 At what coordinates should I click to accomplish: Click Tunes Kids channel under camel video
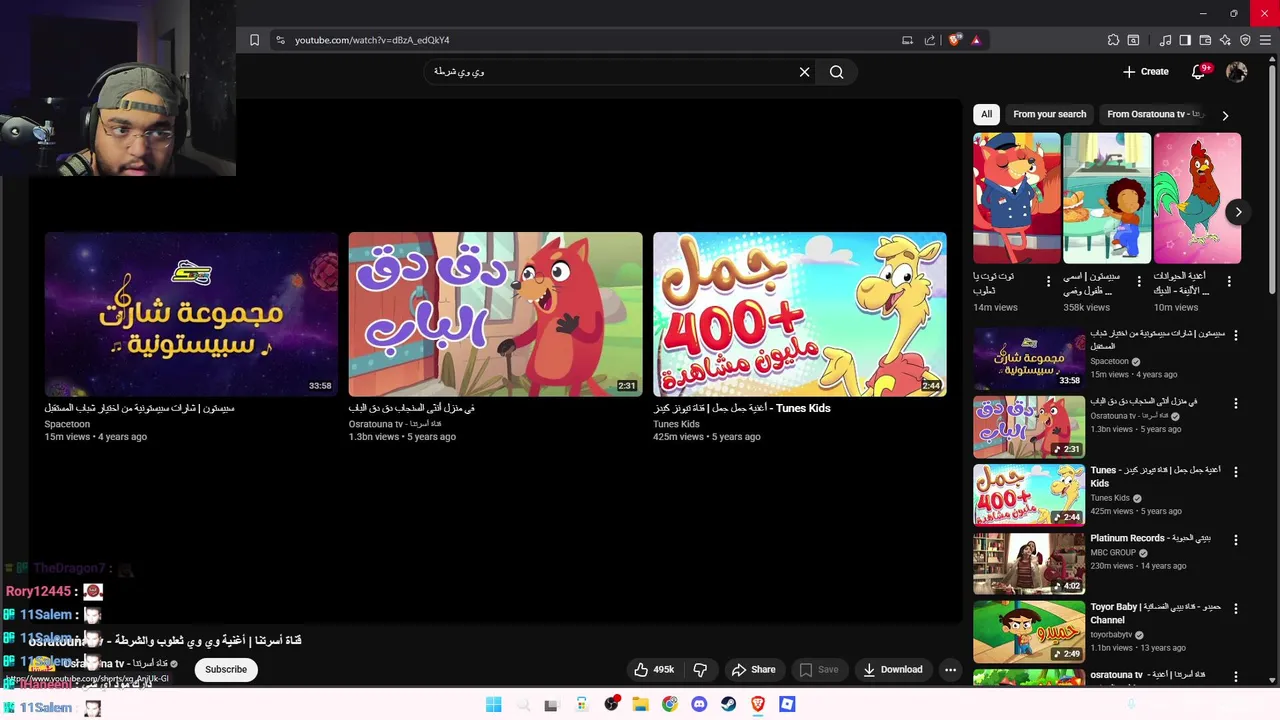676,424
